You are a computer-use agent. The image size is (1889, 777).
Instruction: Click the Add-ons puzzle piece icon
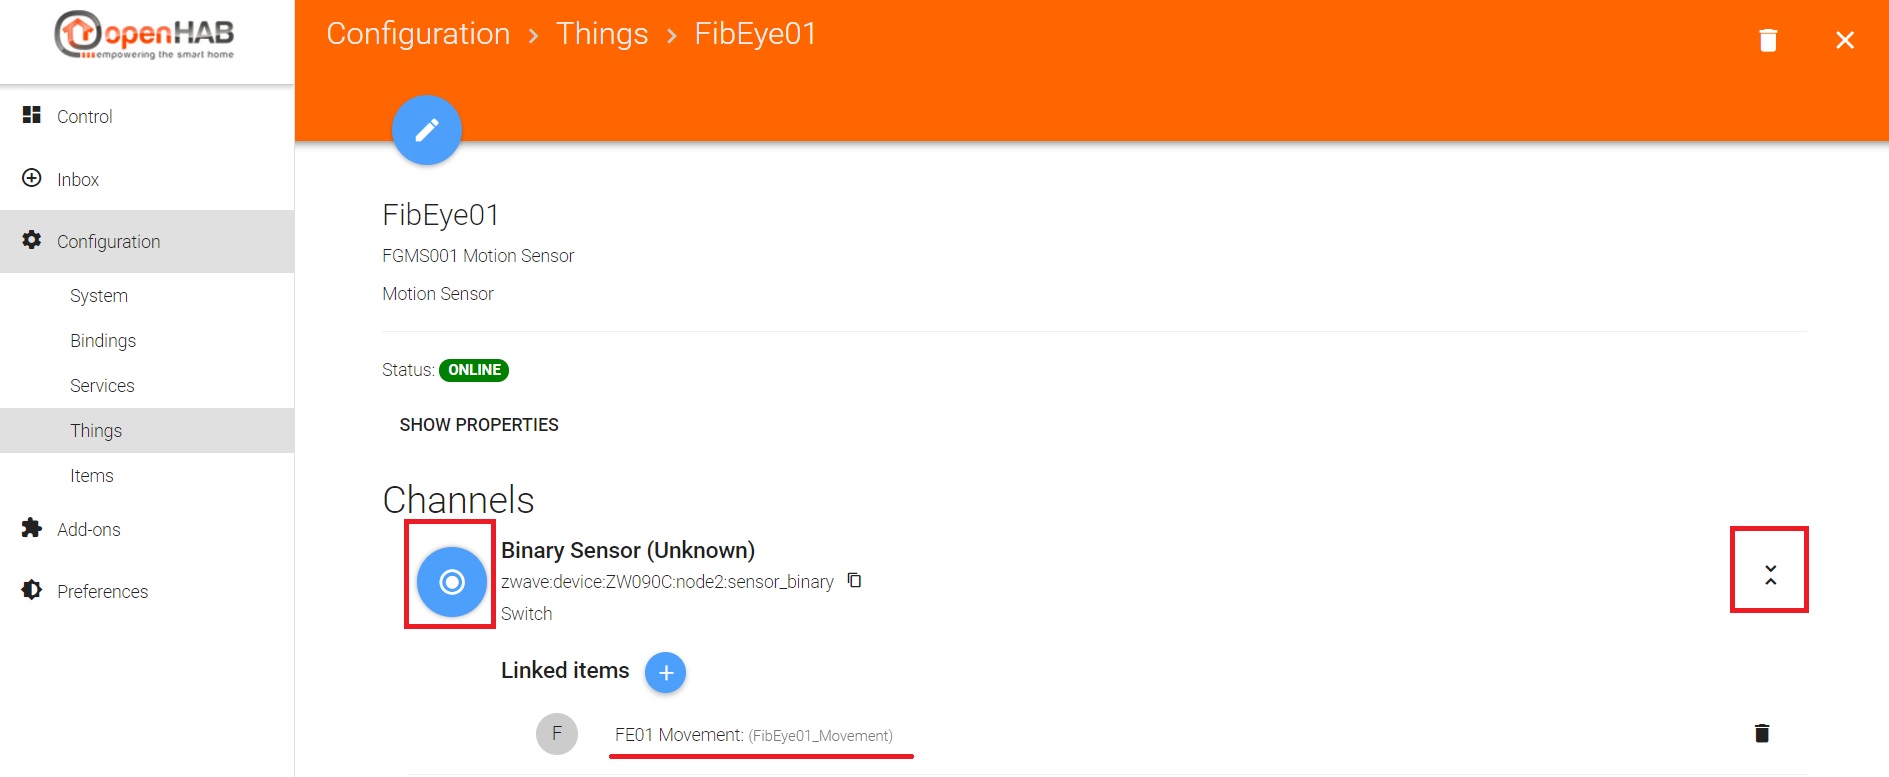pos(32,528)
